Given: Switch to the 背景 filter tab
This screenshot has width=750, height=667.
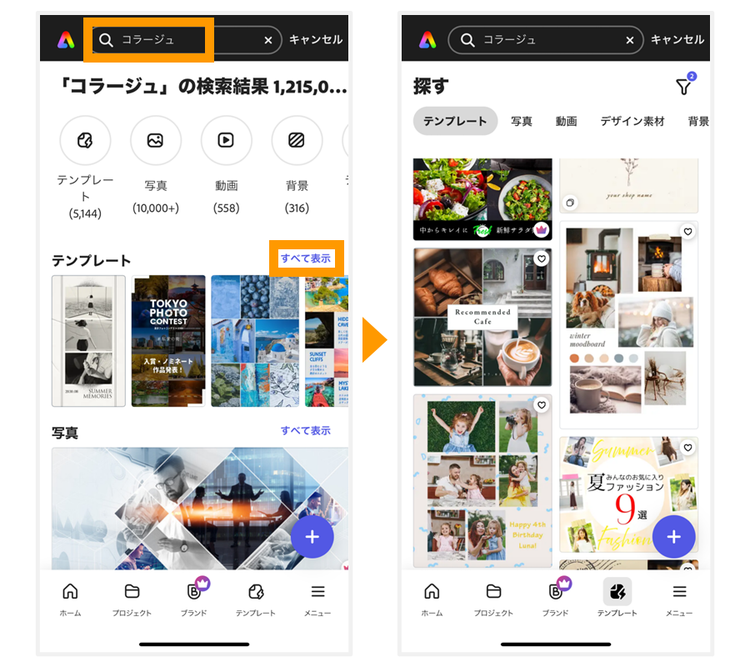Looking at the screenshot, I should tap(698, 121).
